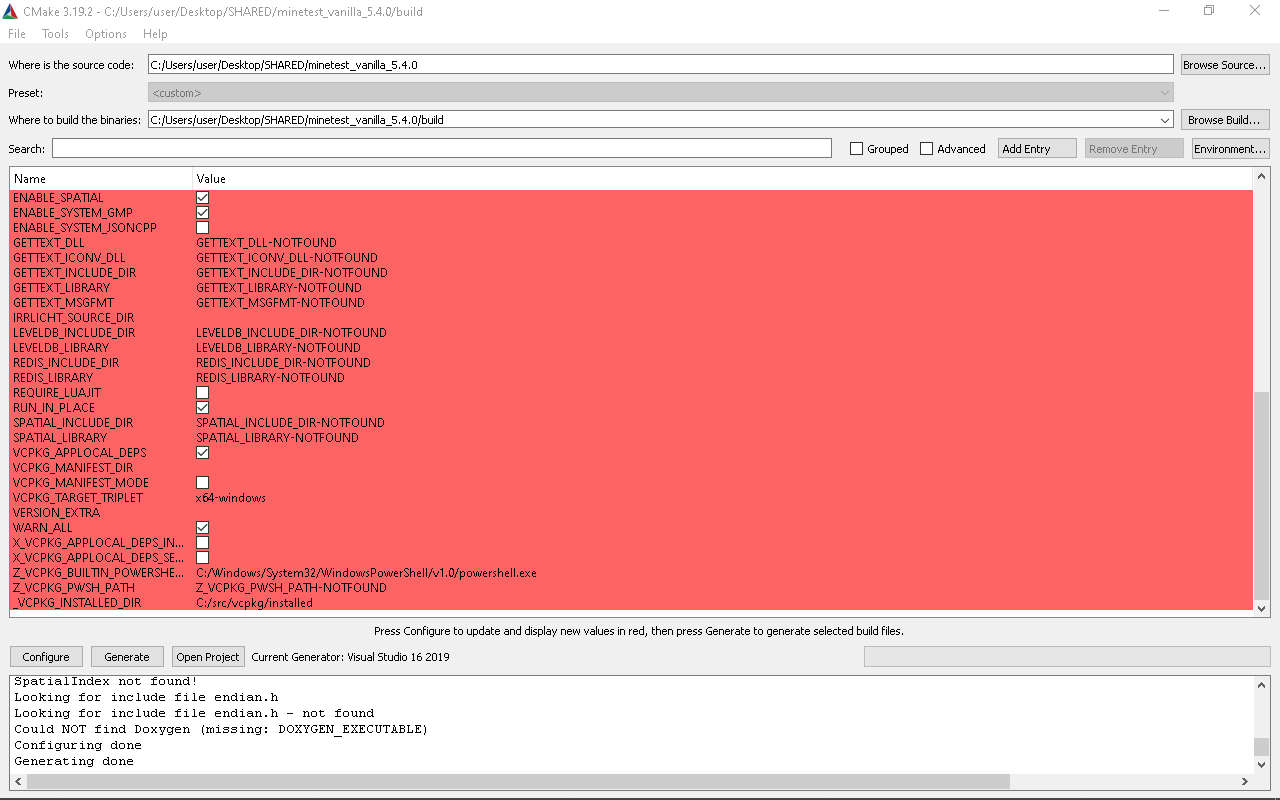The image size is (1280, 800).
Task: Click Browse Source button
Action: [x=1225, y=65]
